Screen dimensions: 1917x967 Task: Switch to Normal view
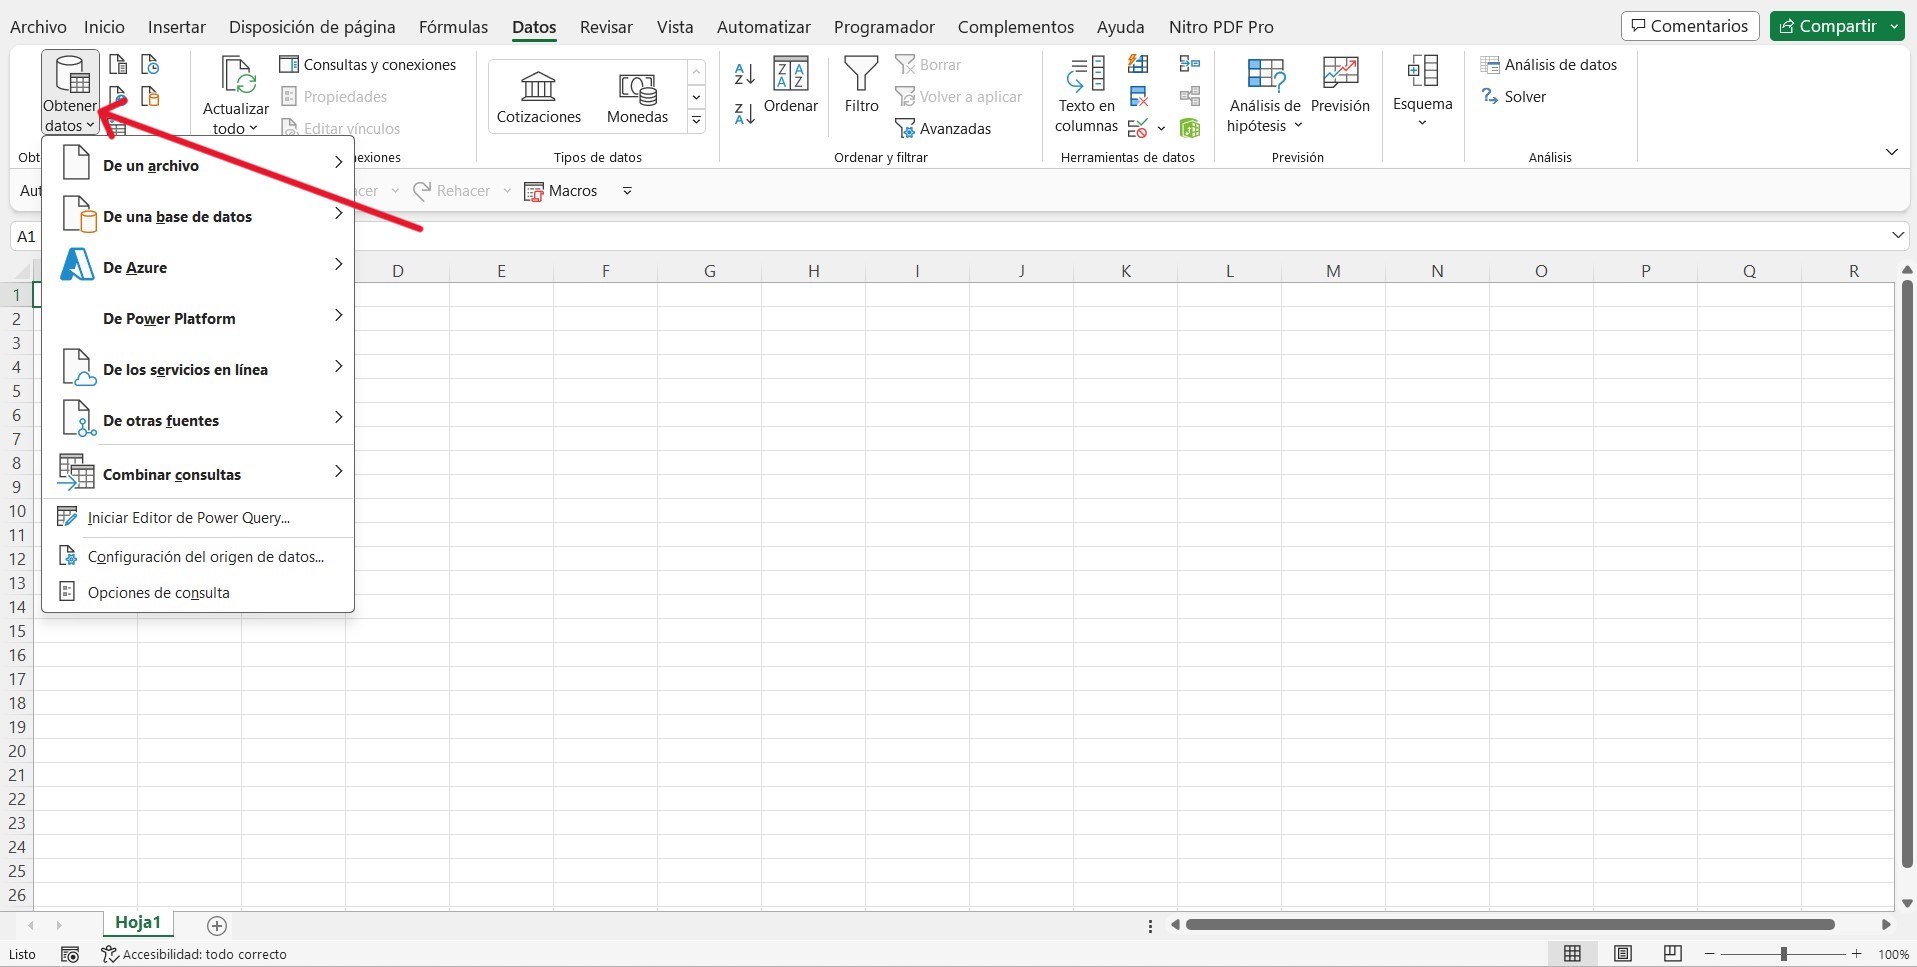(x=1572, y=954)
